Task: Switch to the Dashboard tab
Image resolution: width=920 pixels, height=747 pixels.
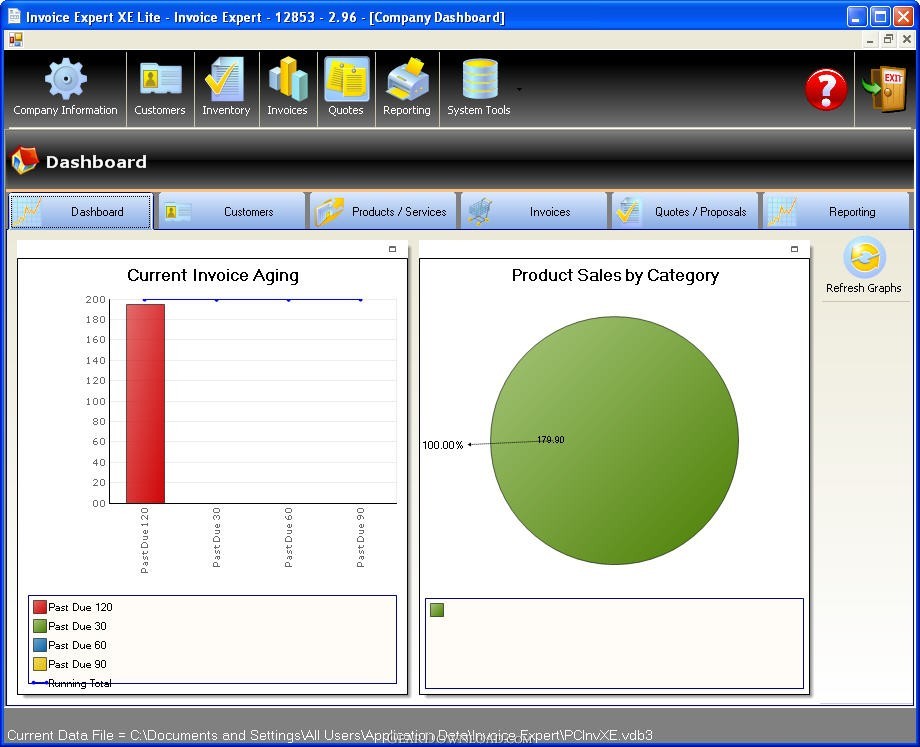Action: 81,211
